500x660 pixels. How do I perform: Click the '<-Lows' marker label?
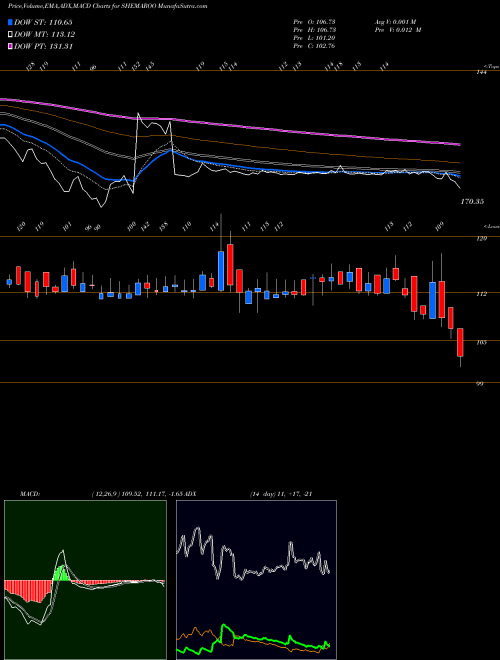(491, 226)
